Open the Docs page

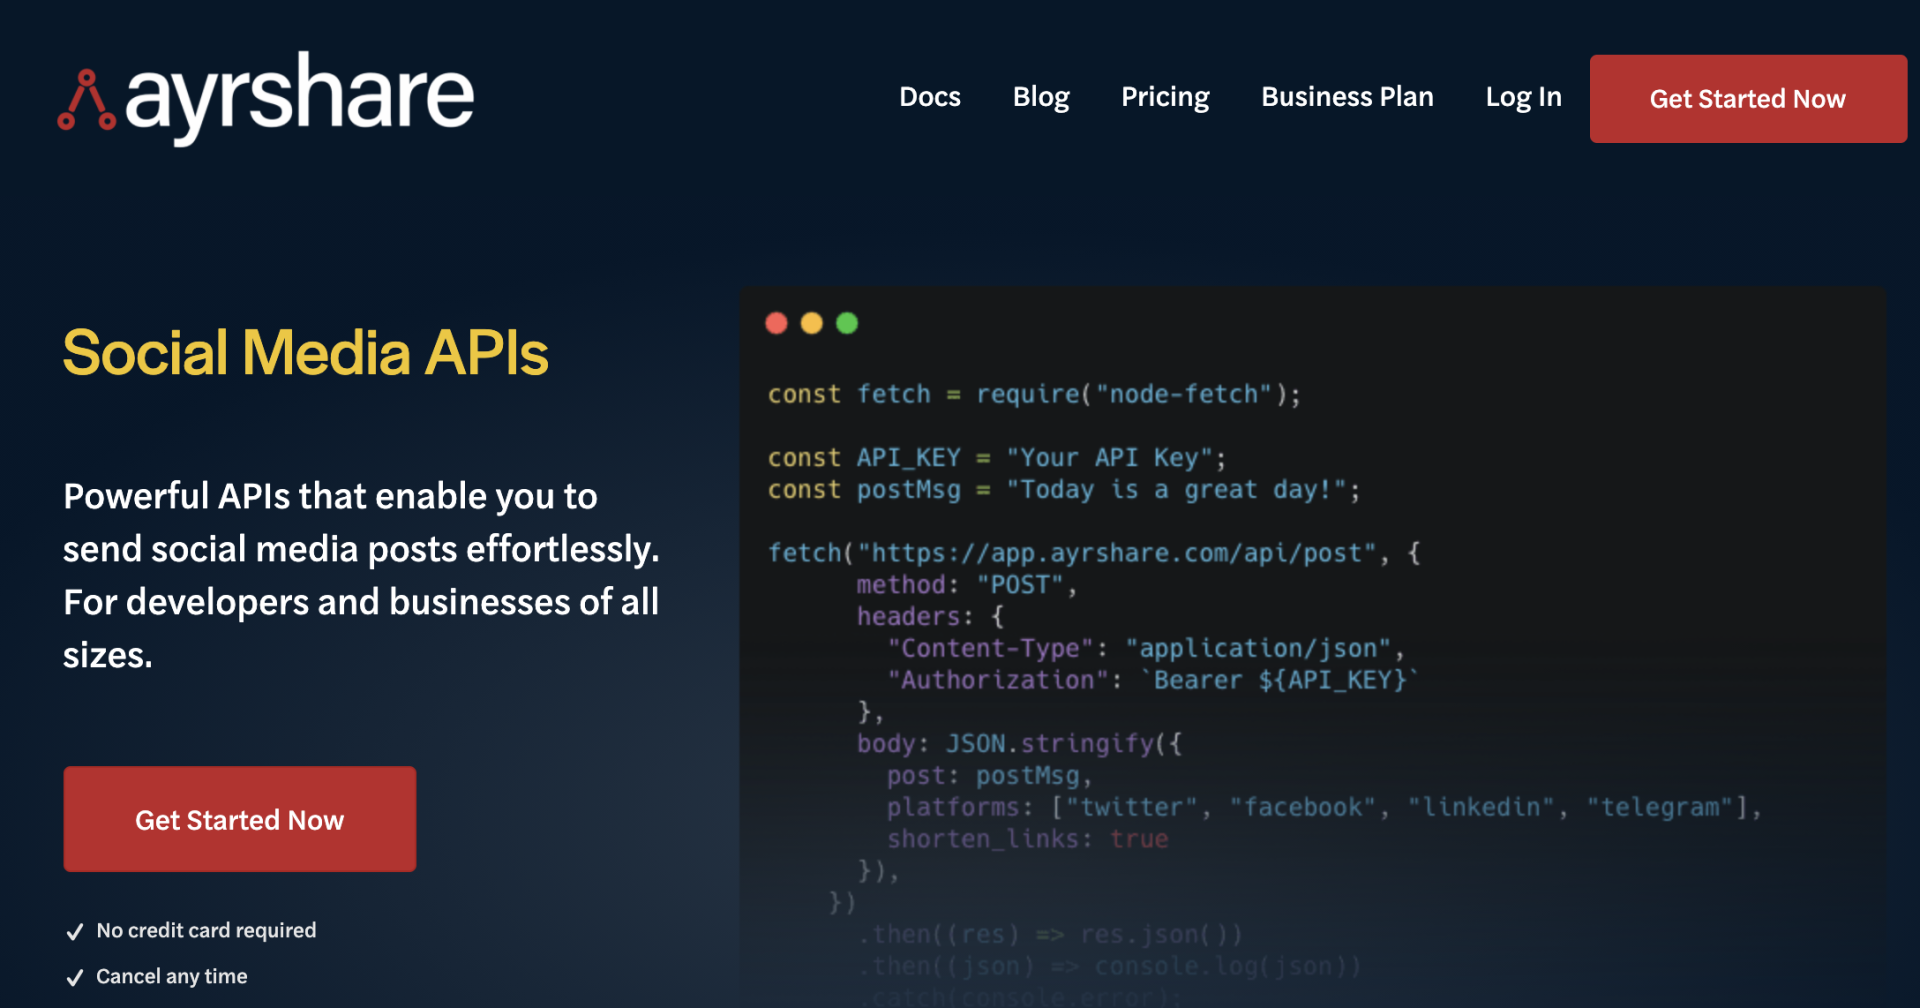pos(929,97)
